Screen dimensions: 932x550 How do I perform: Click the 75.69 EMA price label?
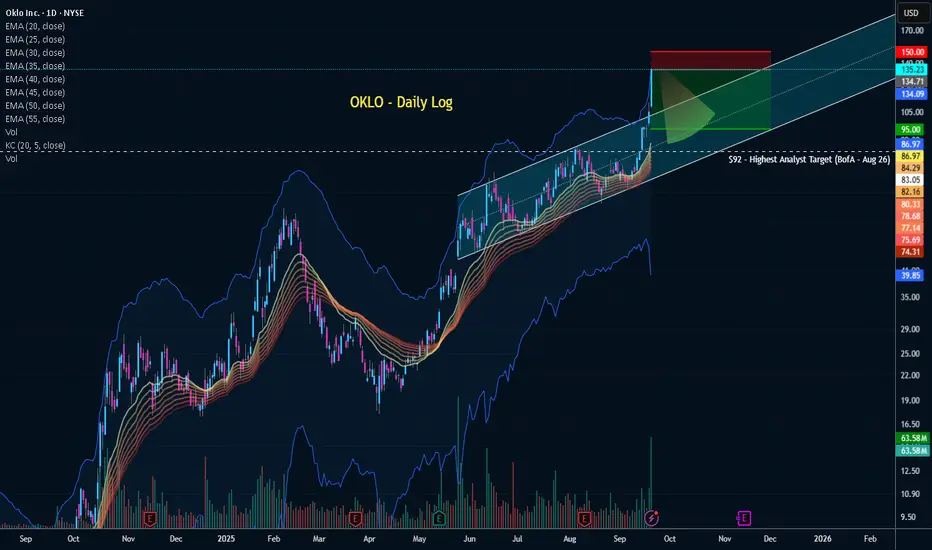click(911, 240)
